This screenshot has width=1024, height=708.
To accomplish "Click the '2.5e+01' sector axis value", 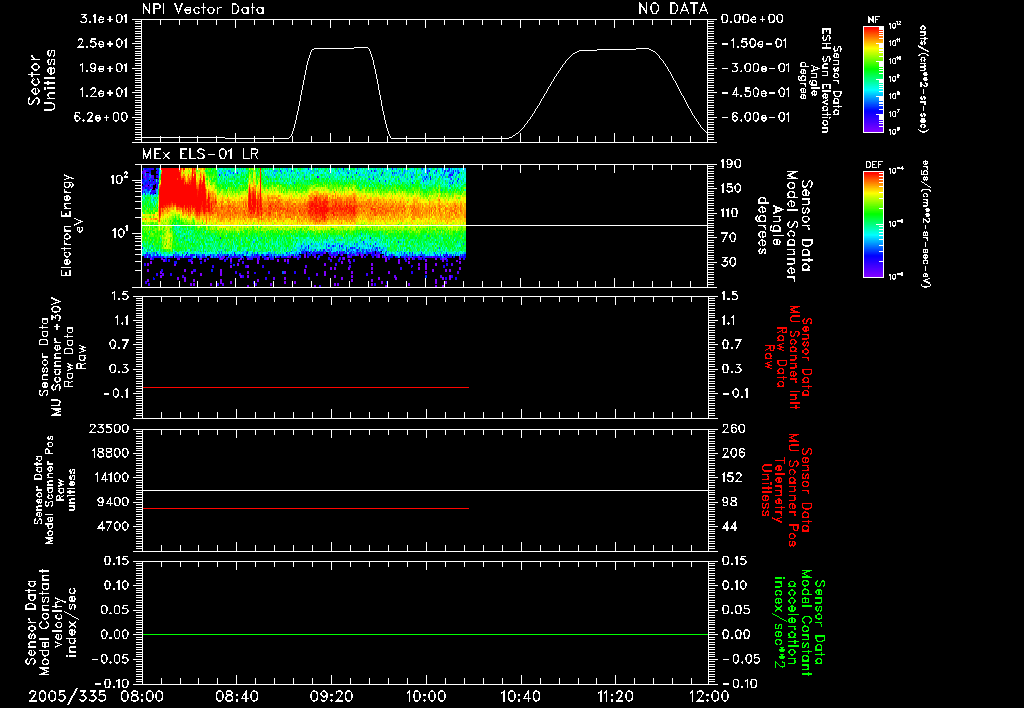I will pos(104,43).
